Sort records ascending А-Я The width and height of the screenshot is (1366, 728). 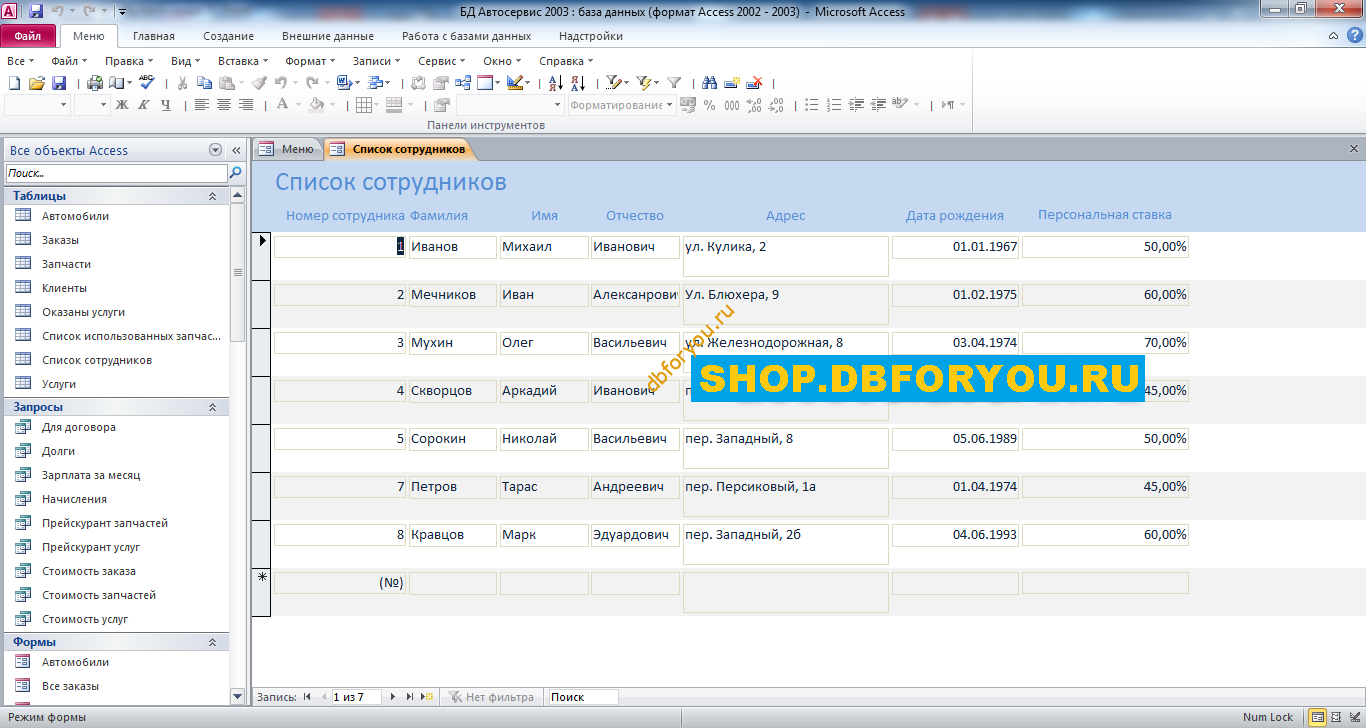pyautogui.click(x=556, y=83)
